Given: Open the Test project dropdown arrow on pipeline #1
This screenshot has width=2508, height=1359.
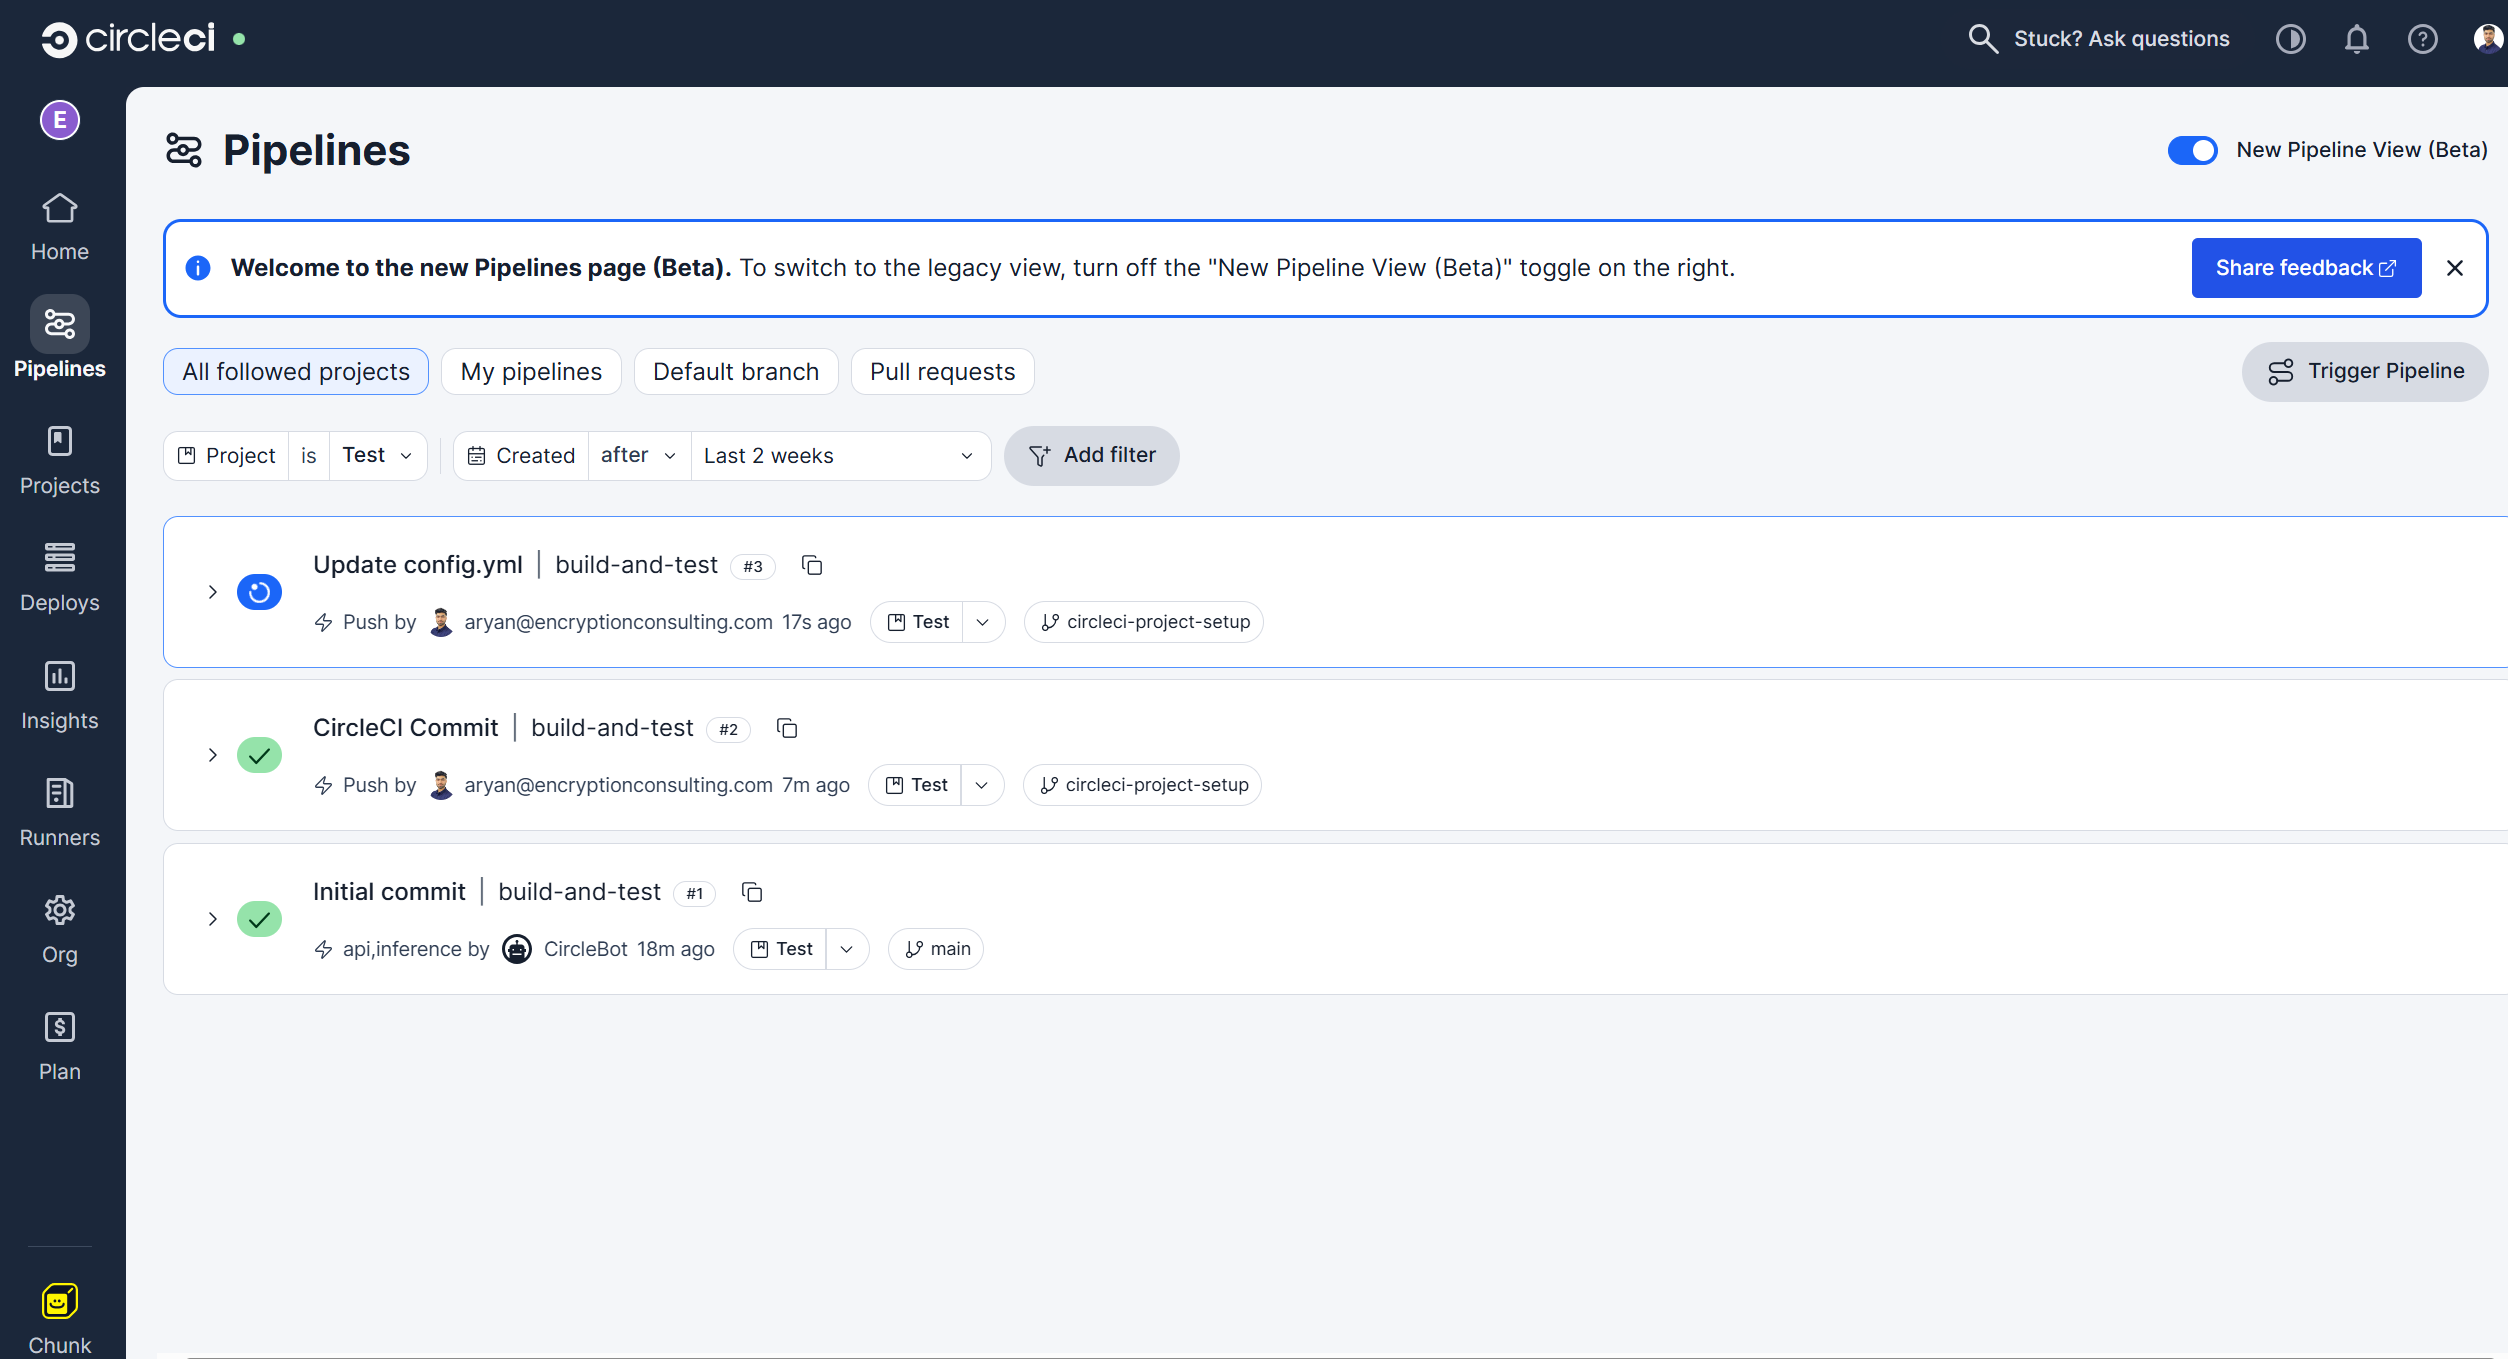Looking at the screenshot, I should tap(847, 949).
